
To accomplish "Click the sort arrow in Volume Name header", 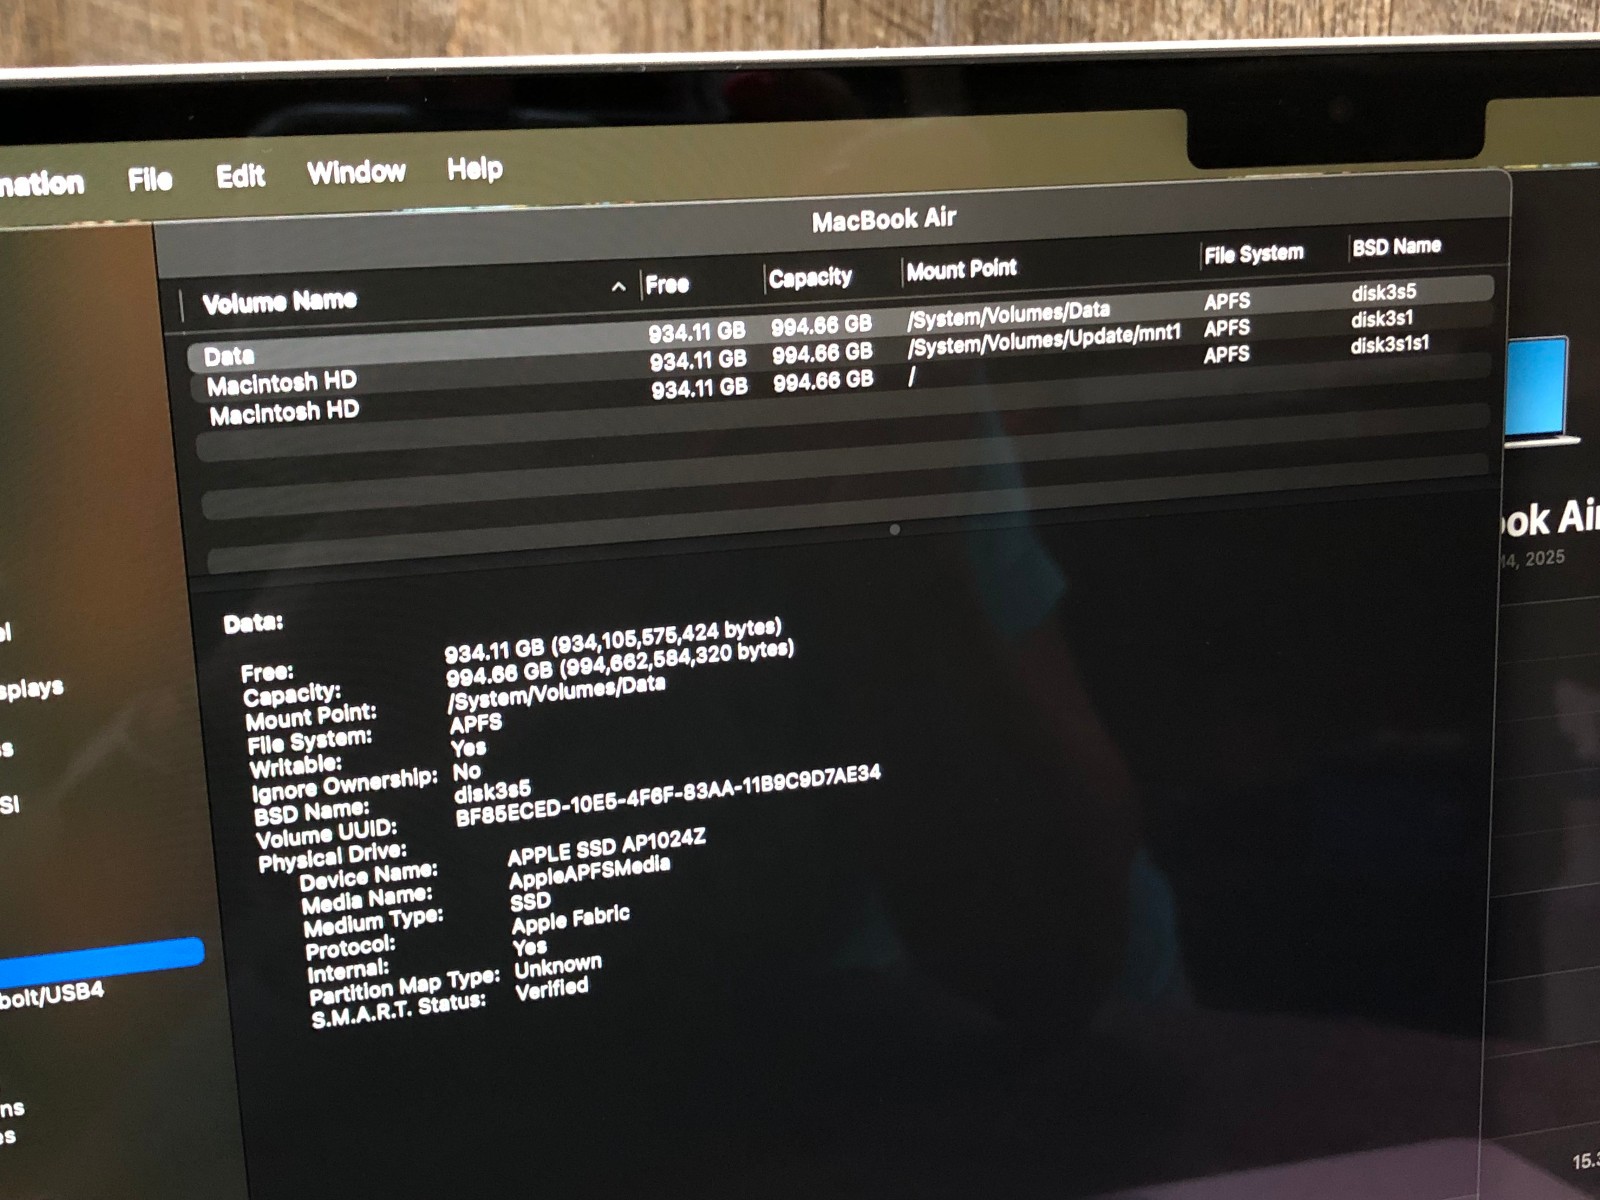I will coord(619,287).
